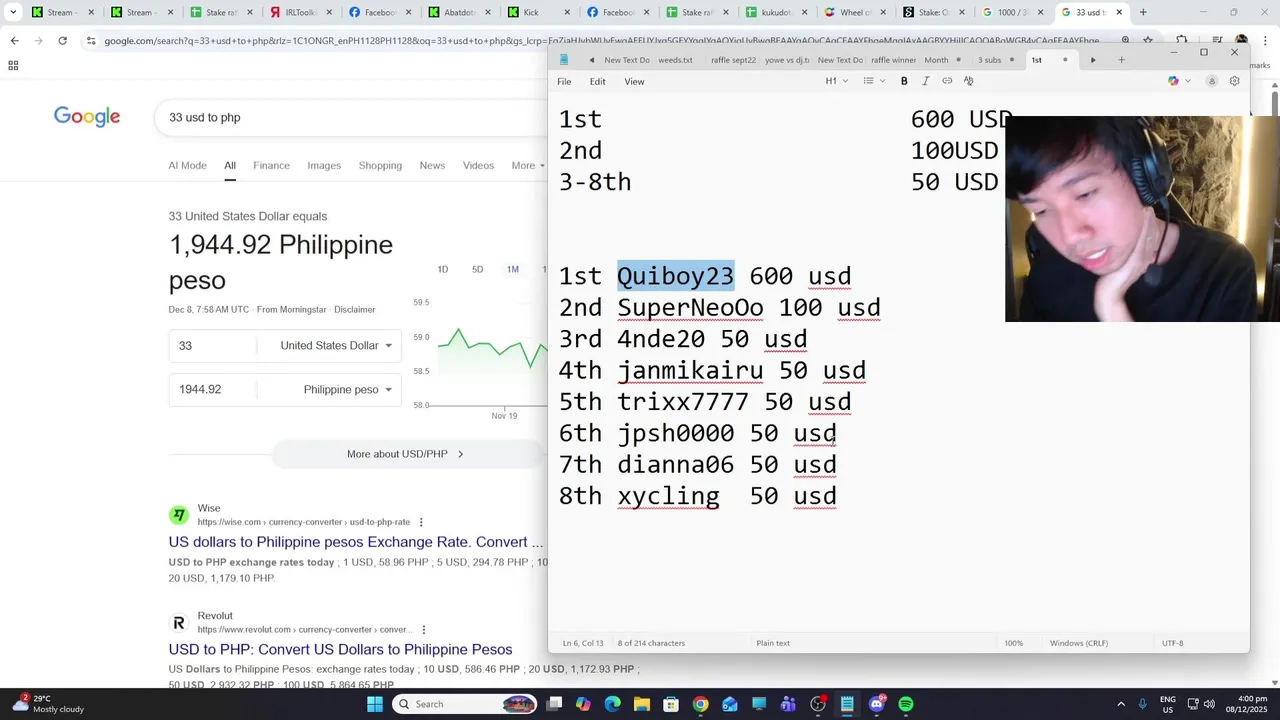
Task: Reload the Google search page
Action: pos(62,41)
